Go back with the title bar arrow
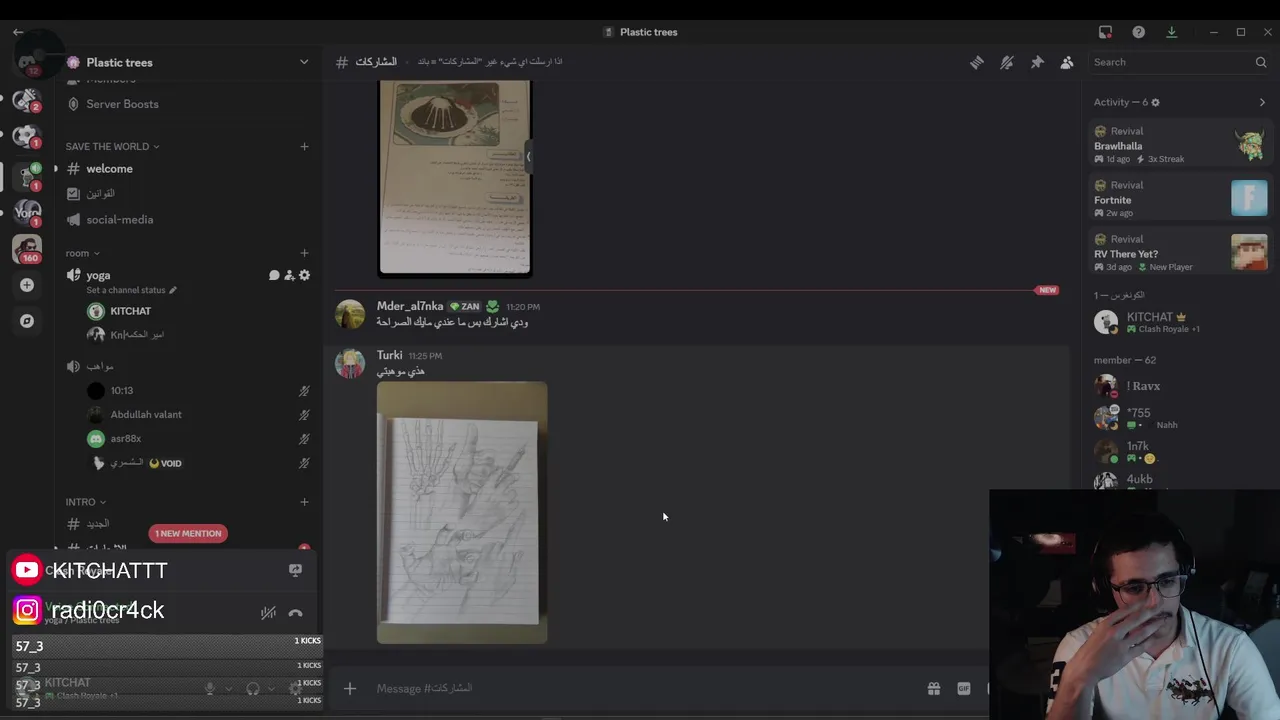Image resolution: width=1280 pixels, height=720 pixels. click(x=18, y=32)
